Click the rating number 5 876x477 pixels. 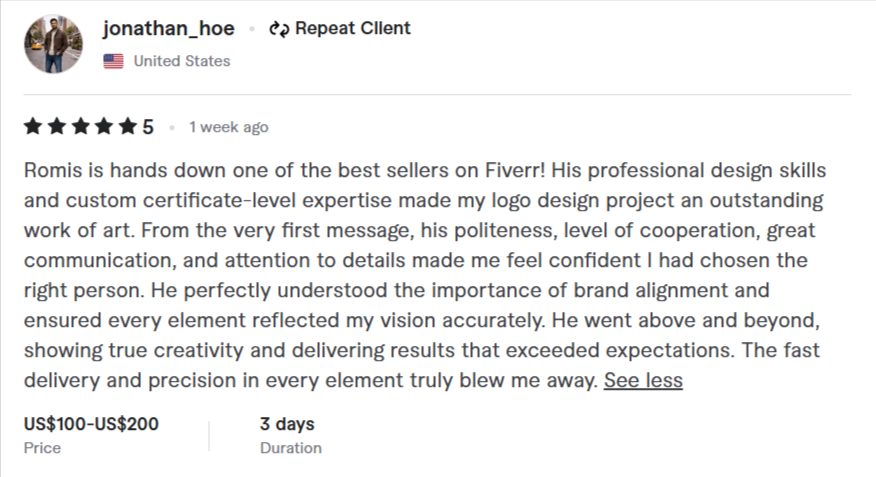click(148, 127)
